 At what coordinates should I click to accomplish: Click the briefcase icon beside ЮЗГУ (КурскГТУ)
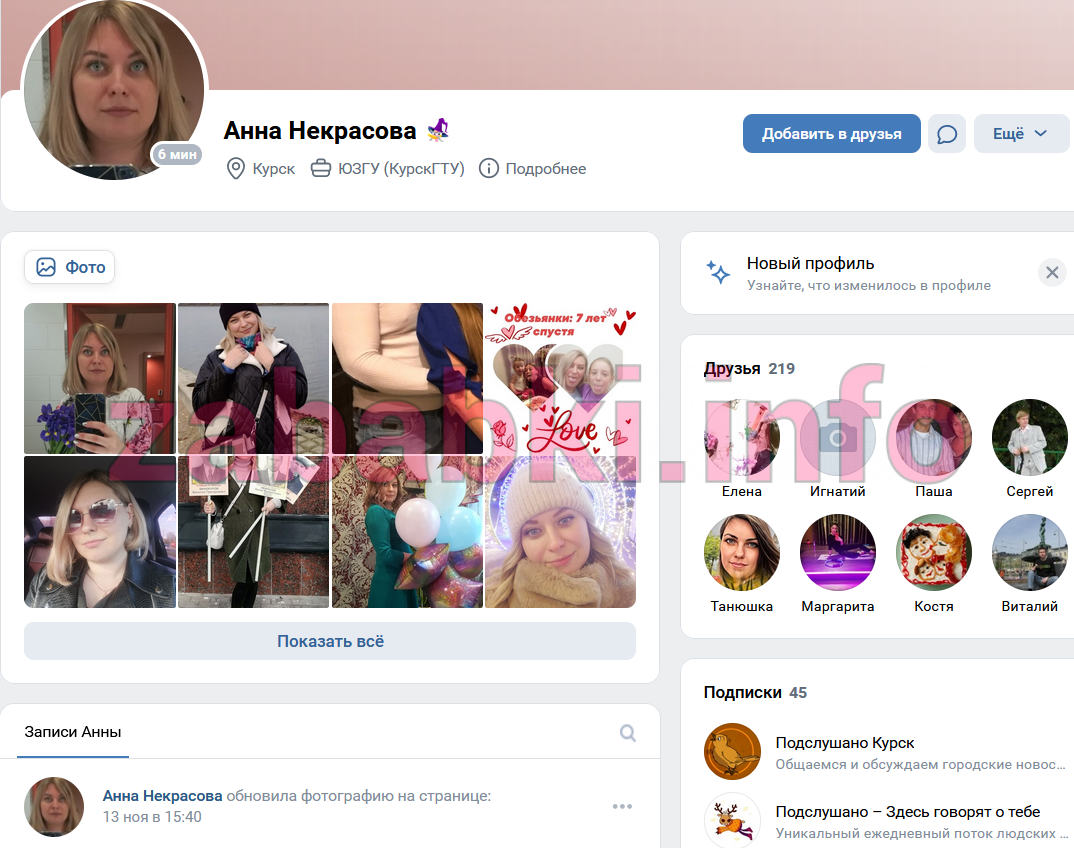[x=321, y=169]
